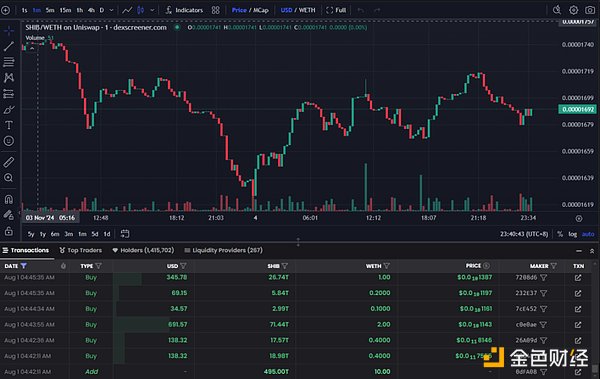Open transaction link for maker 7288d6
600x379 pixels.
[x=578, y=278]
